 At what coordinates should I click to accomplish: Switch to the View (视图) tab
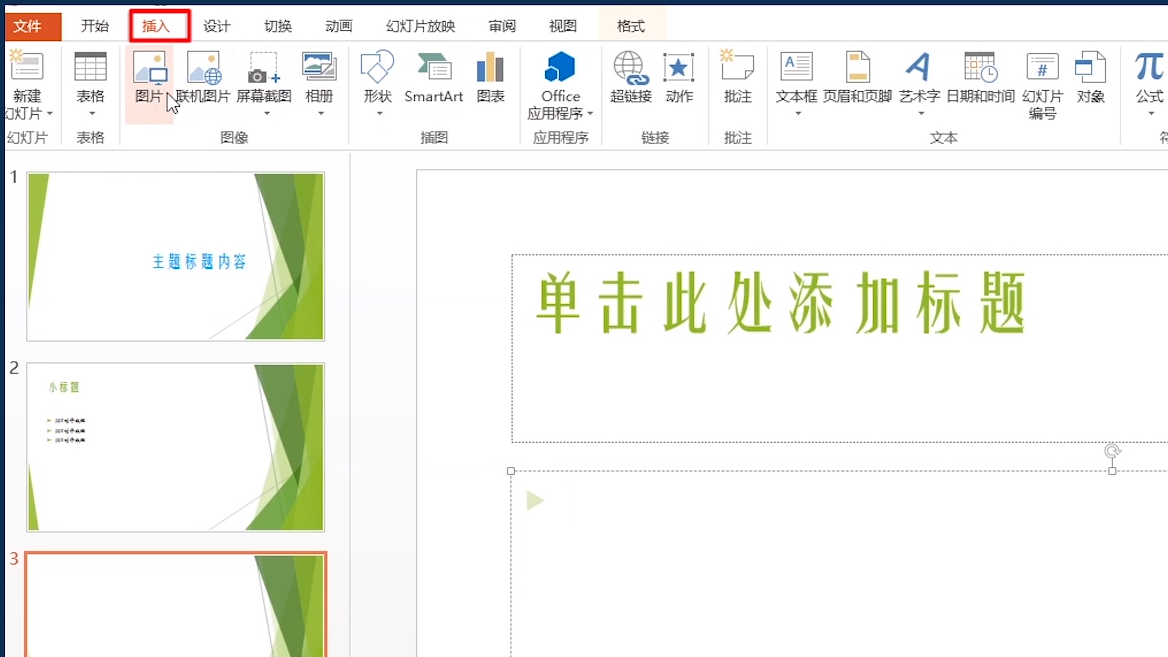(563, 26)
